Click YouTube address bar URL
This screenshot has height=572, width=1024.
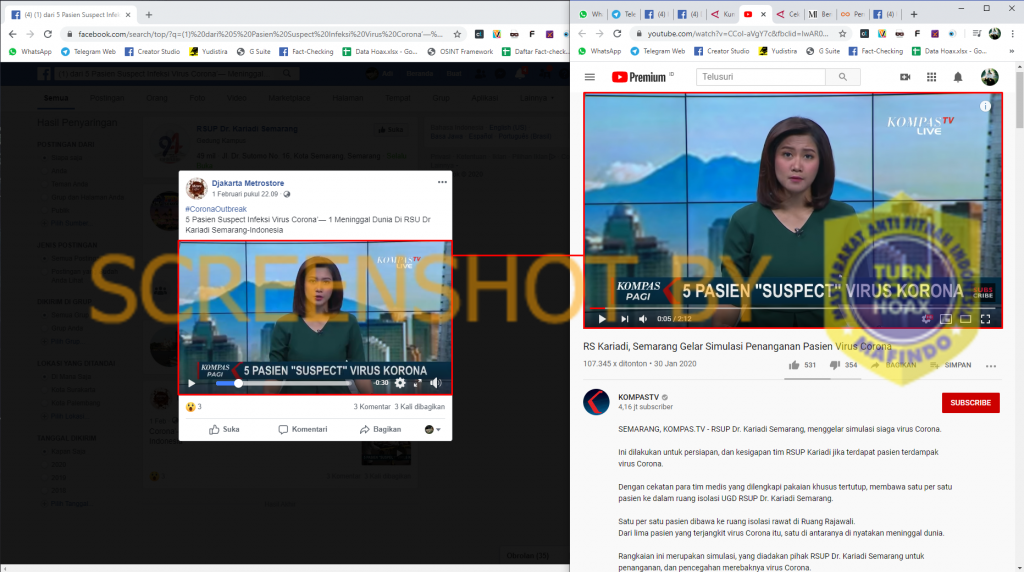tap(737, 33)
